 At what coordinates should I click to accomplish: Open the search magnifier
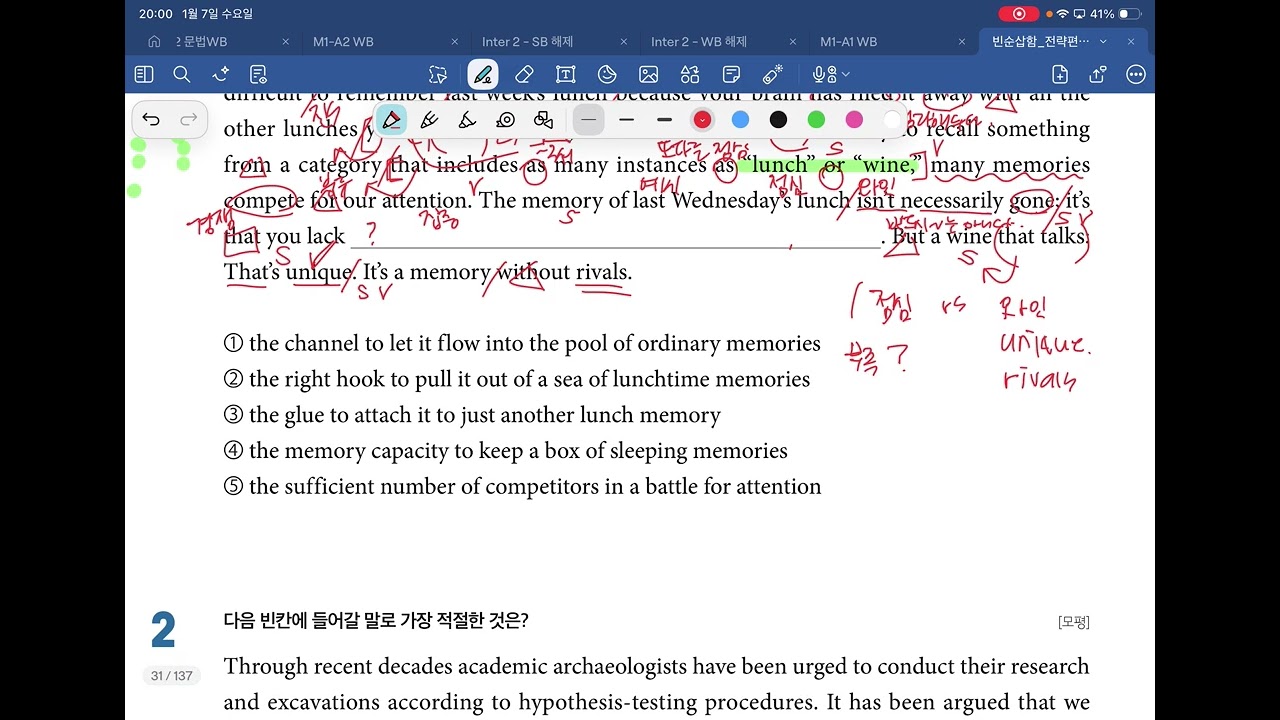[182, 74]
